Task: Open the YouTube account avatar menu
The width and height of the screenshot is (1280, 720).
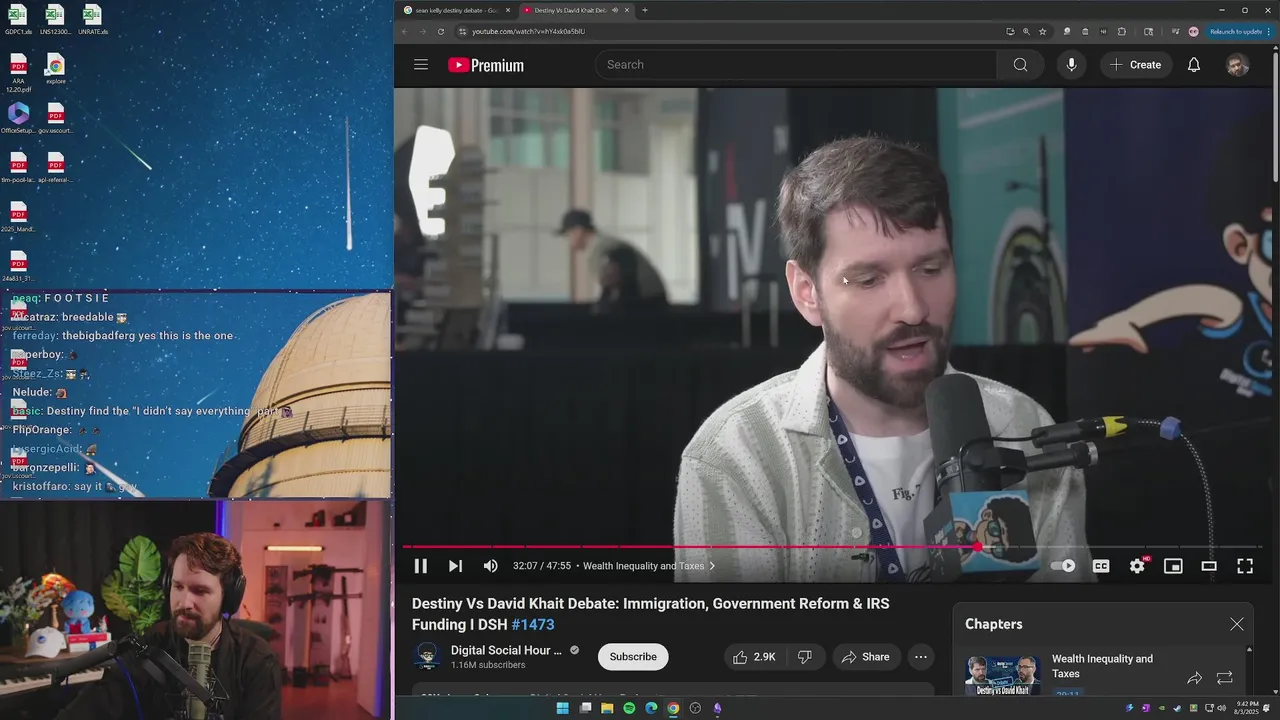Action: click(1238, 65)
